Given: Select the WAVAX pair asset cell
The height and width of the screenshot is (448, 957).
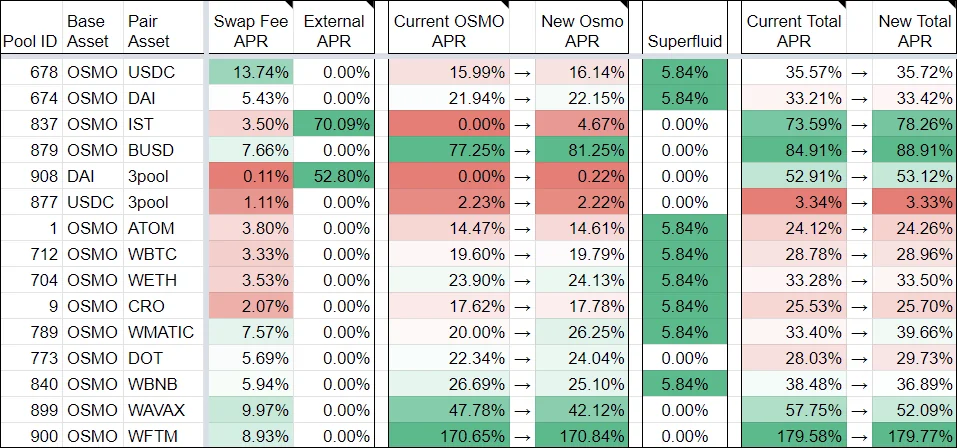Looking at the screenshot, I should pos(164,410).
